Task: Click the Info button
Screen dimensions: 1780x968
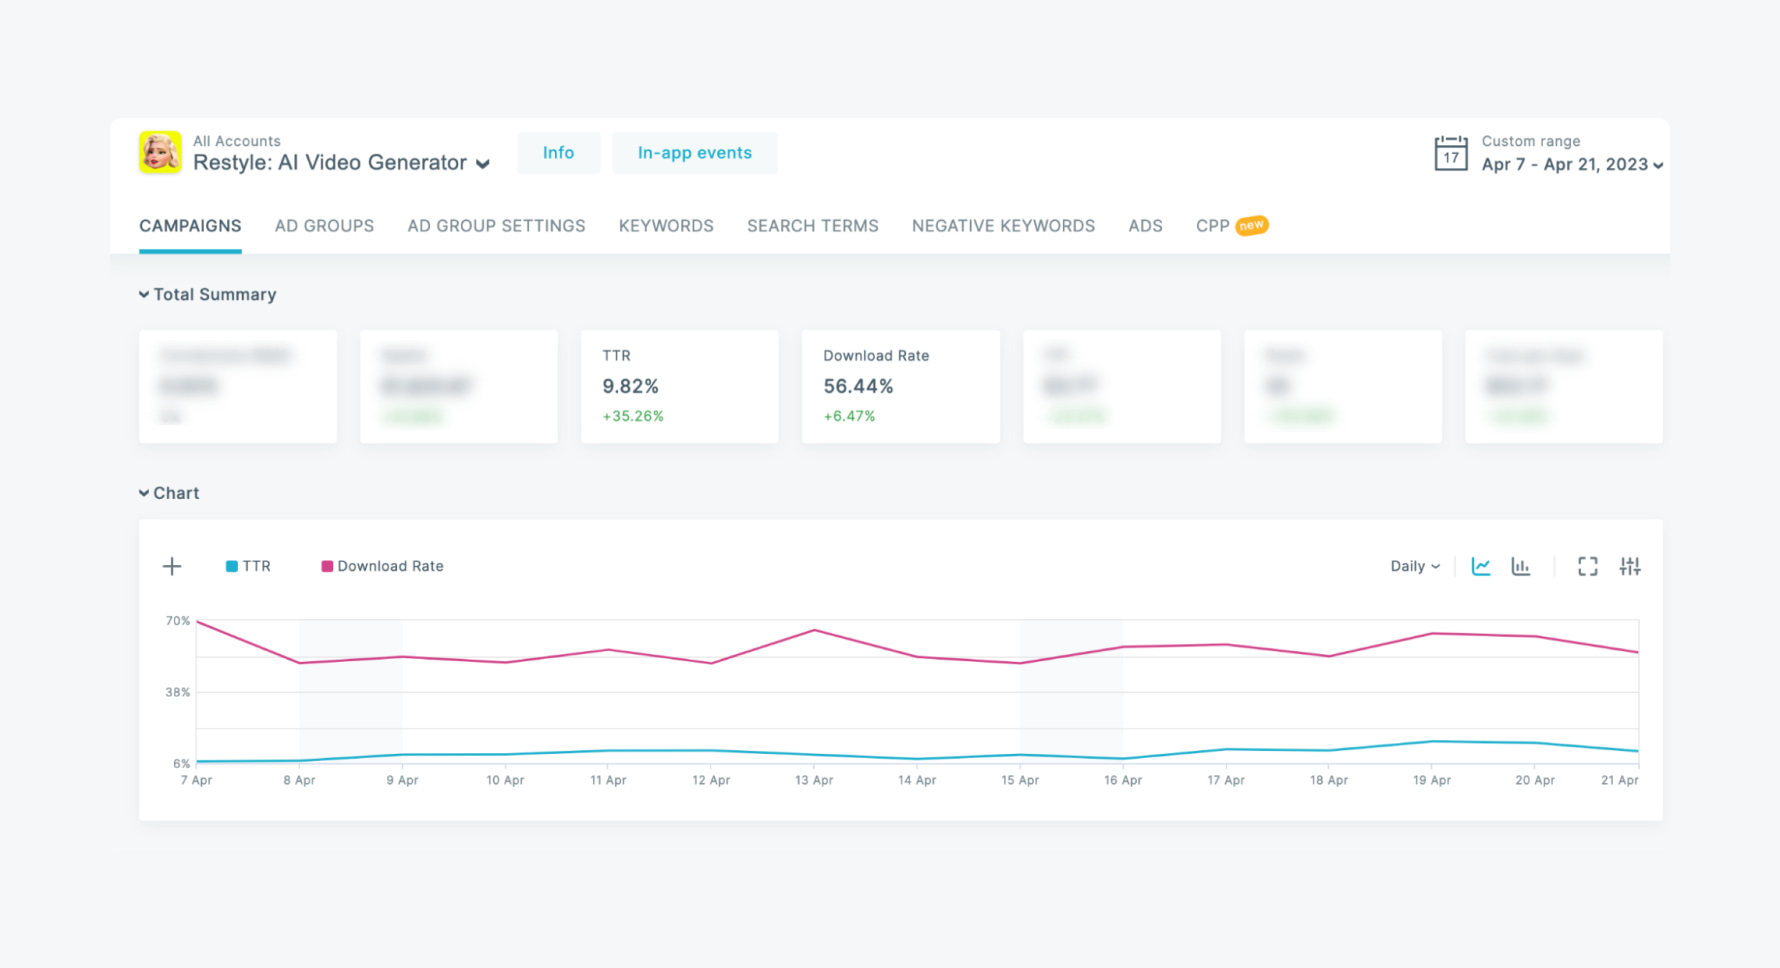Action: (558, 153)
